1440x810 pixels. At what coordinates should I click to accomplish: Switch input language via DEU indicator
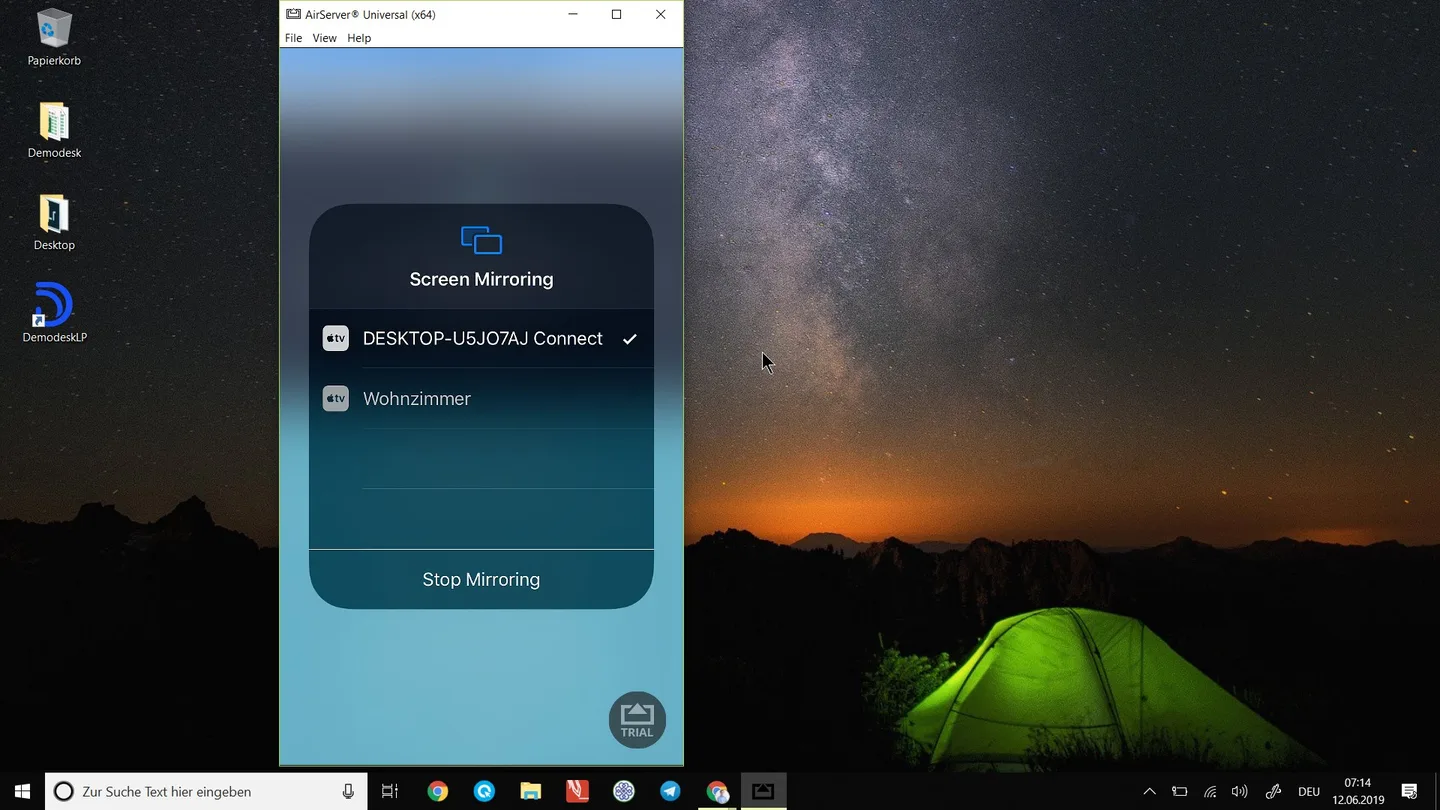1309,791
